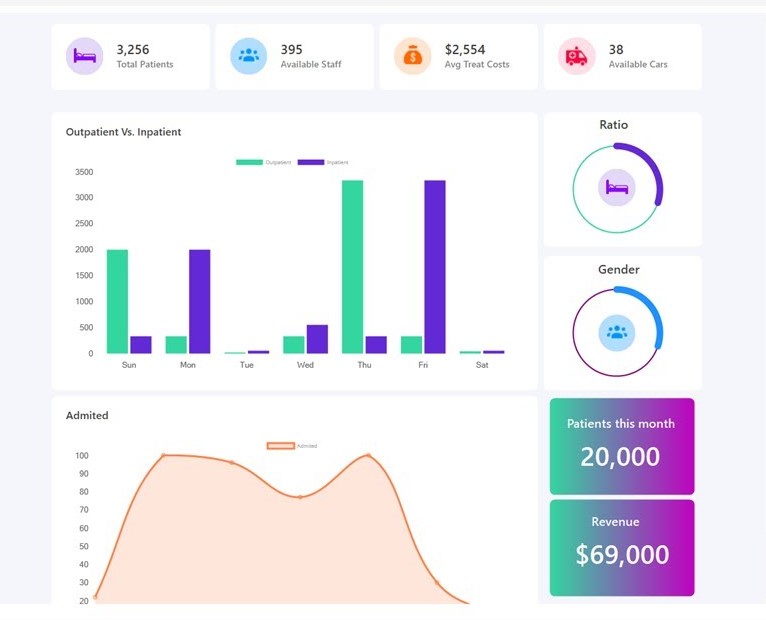Click the tall Thursday Outpatient green bar

pyautogui.click(x=352, y=266)
